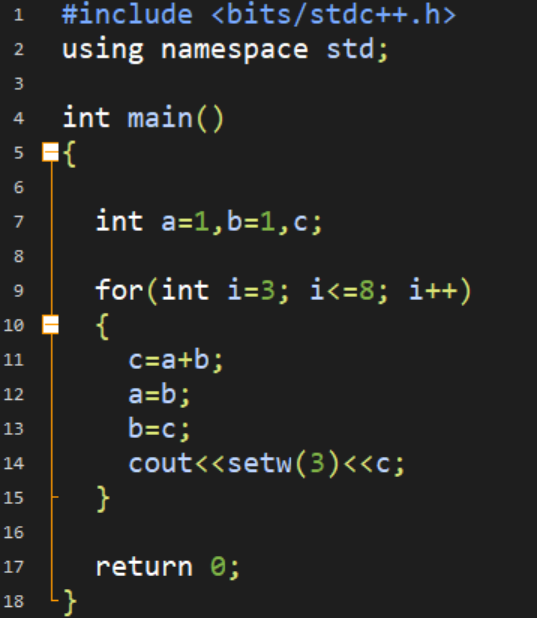Click the '#include <bits/stdc++.h>' line
Screen dimensions: 537x618
point(259,15)
